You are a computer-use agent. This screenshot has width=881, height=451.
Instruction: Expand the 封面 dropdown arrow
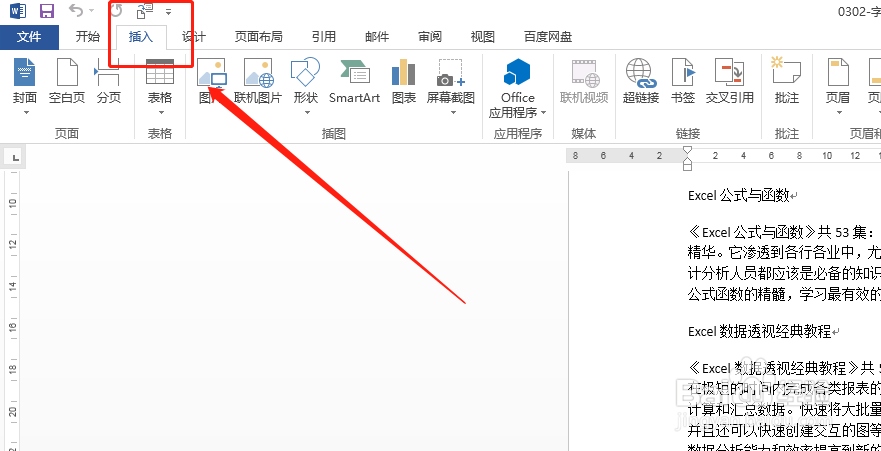coord(25,113)
